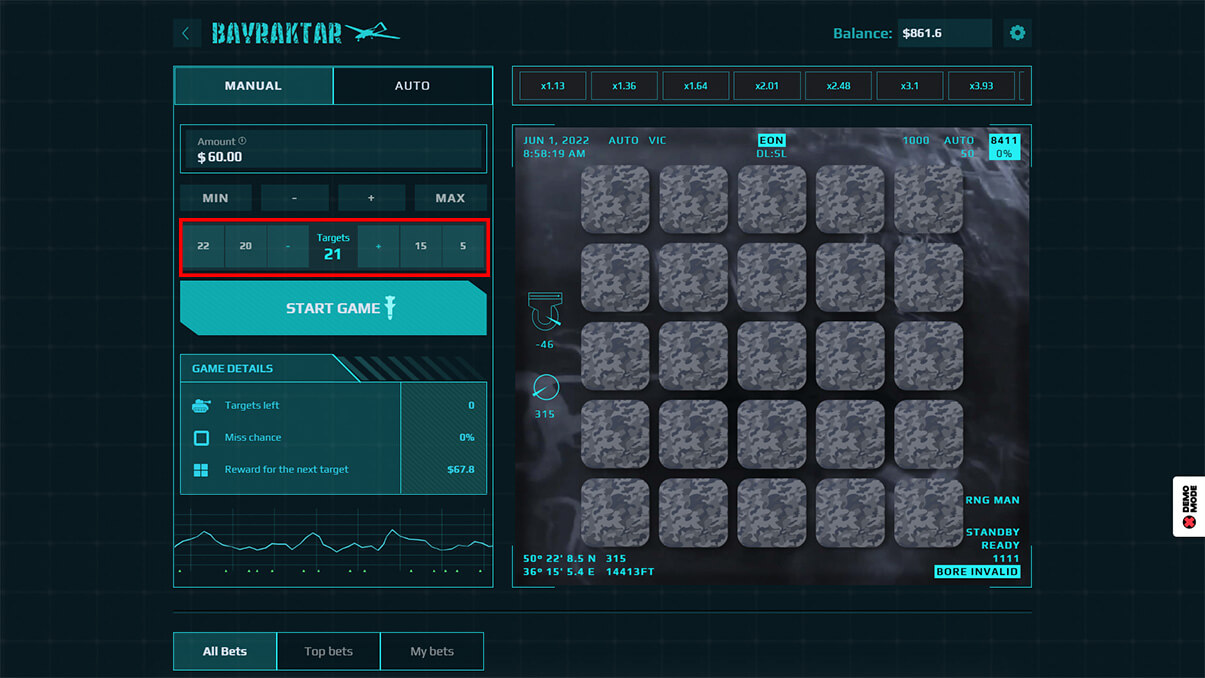Click the compass heading icon showing 315

coord(545,387)
